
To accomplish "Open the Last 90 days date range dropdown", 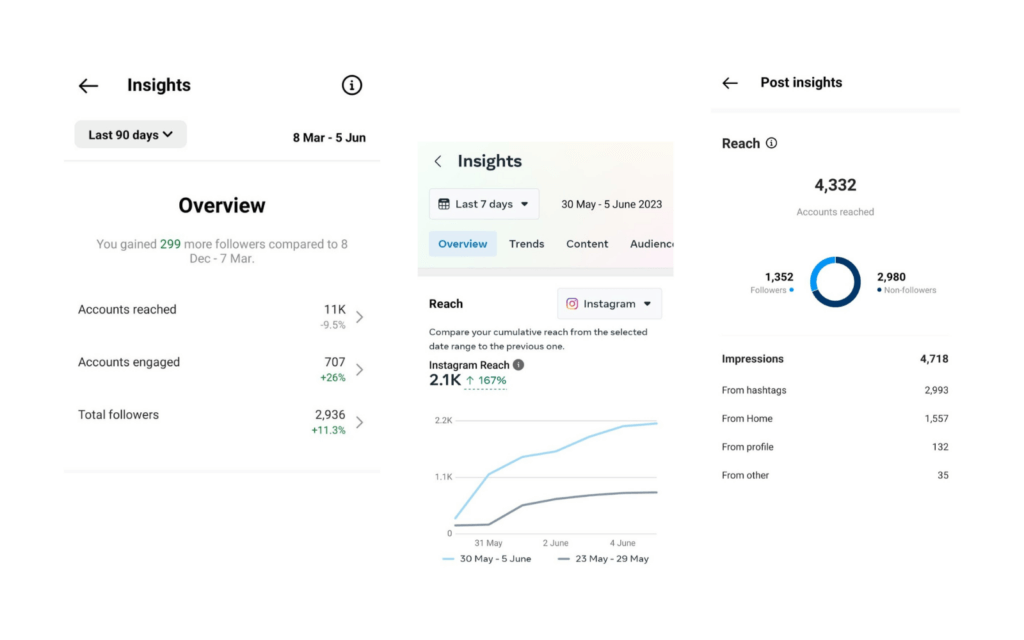I will pyautogui.click(x=130, y=133).
